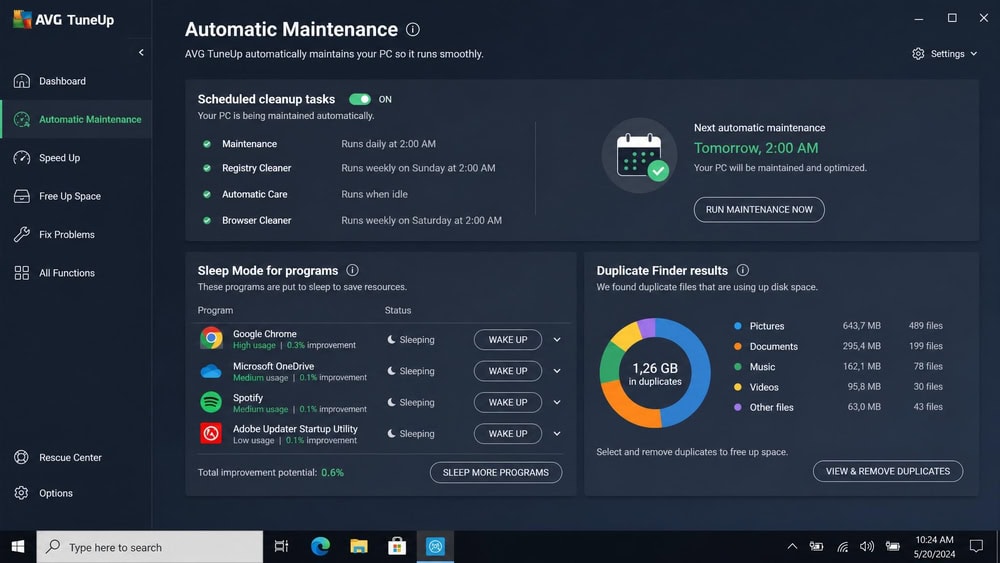Screen dimensions: 1000x563
Task: Open the Settings dropdown
Action: tap(945, 54)
